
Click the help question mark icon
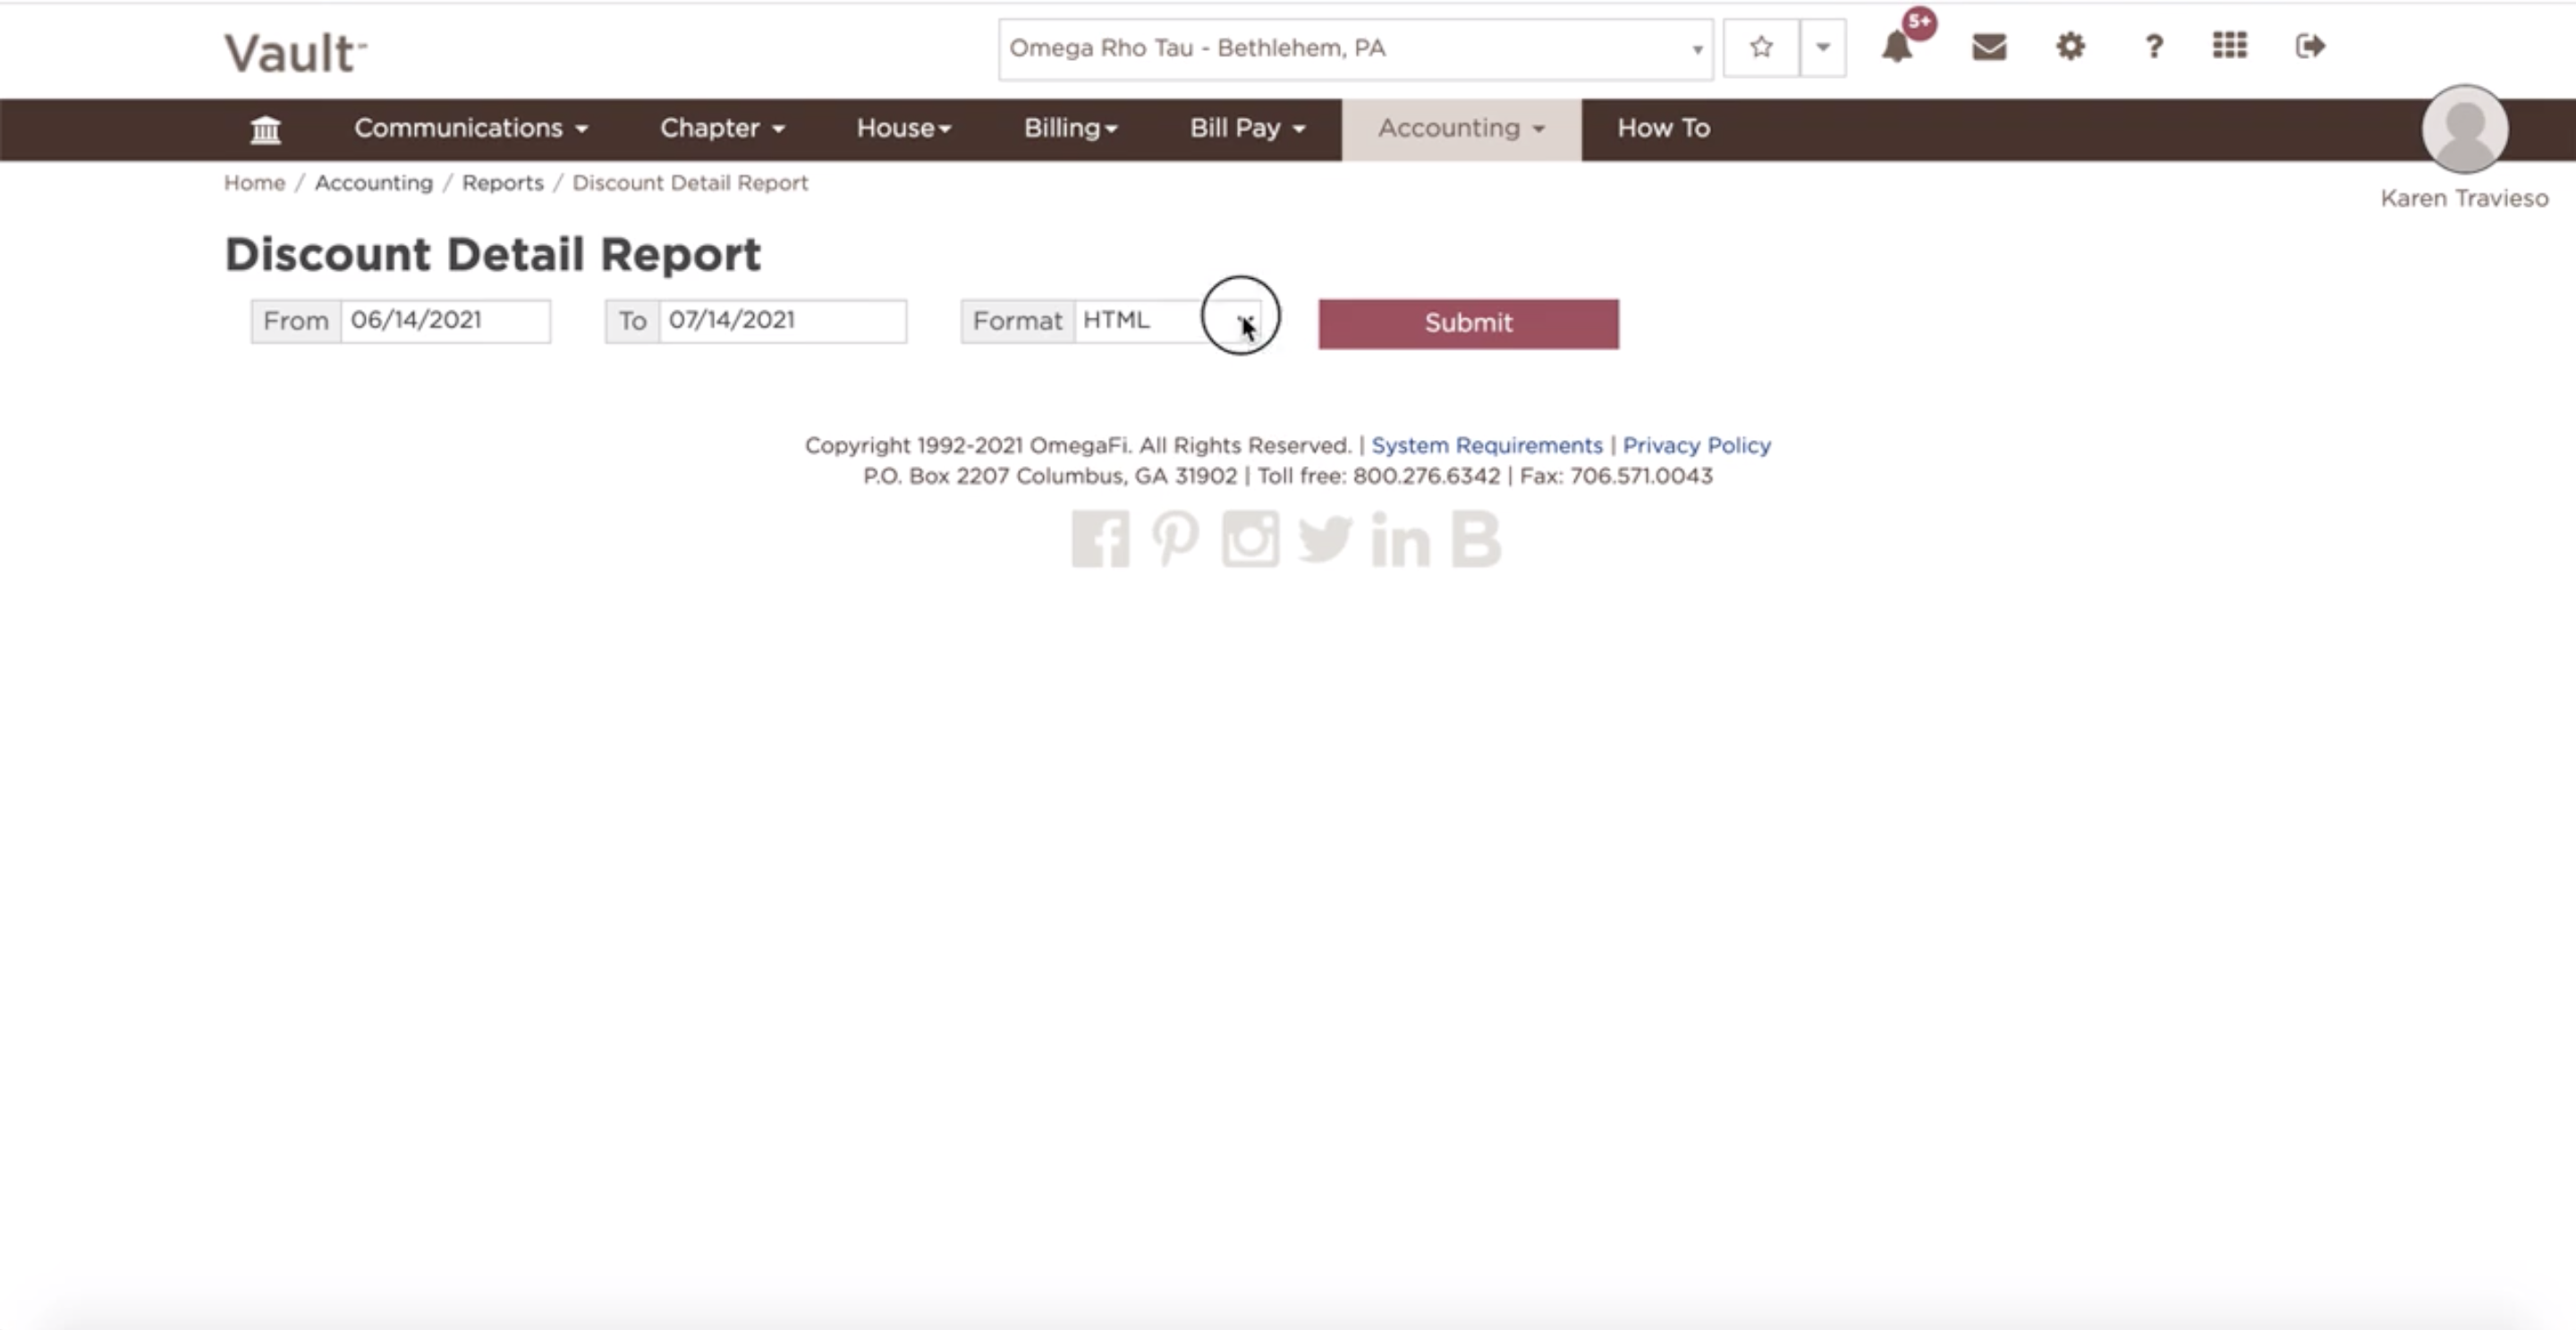(2153, 47)
